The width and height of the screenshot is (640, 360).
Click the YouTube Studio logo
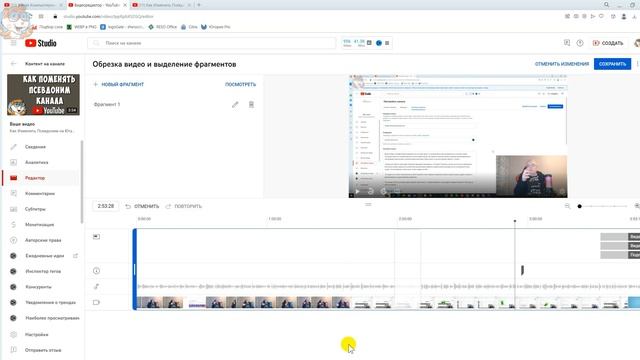[x=40, y=43]
